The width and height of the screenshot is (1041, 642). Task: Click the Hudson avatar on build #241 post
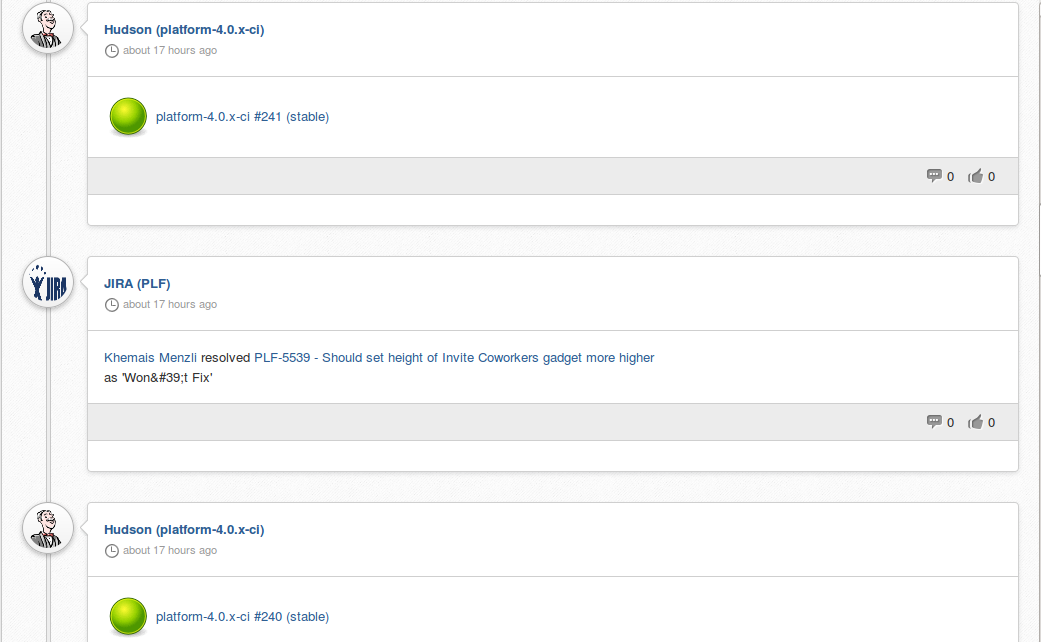point(48,28)
